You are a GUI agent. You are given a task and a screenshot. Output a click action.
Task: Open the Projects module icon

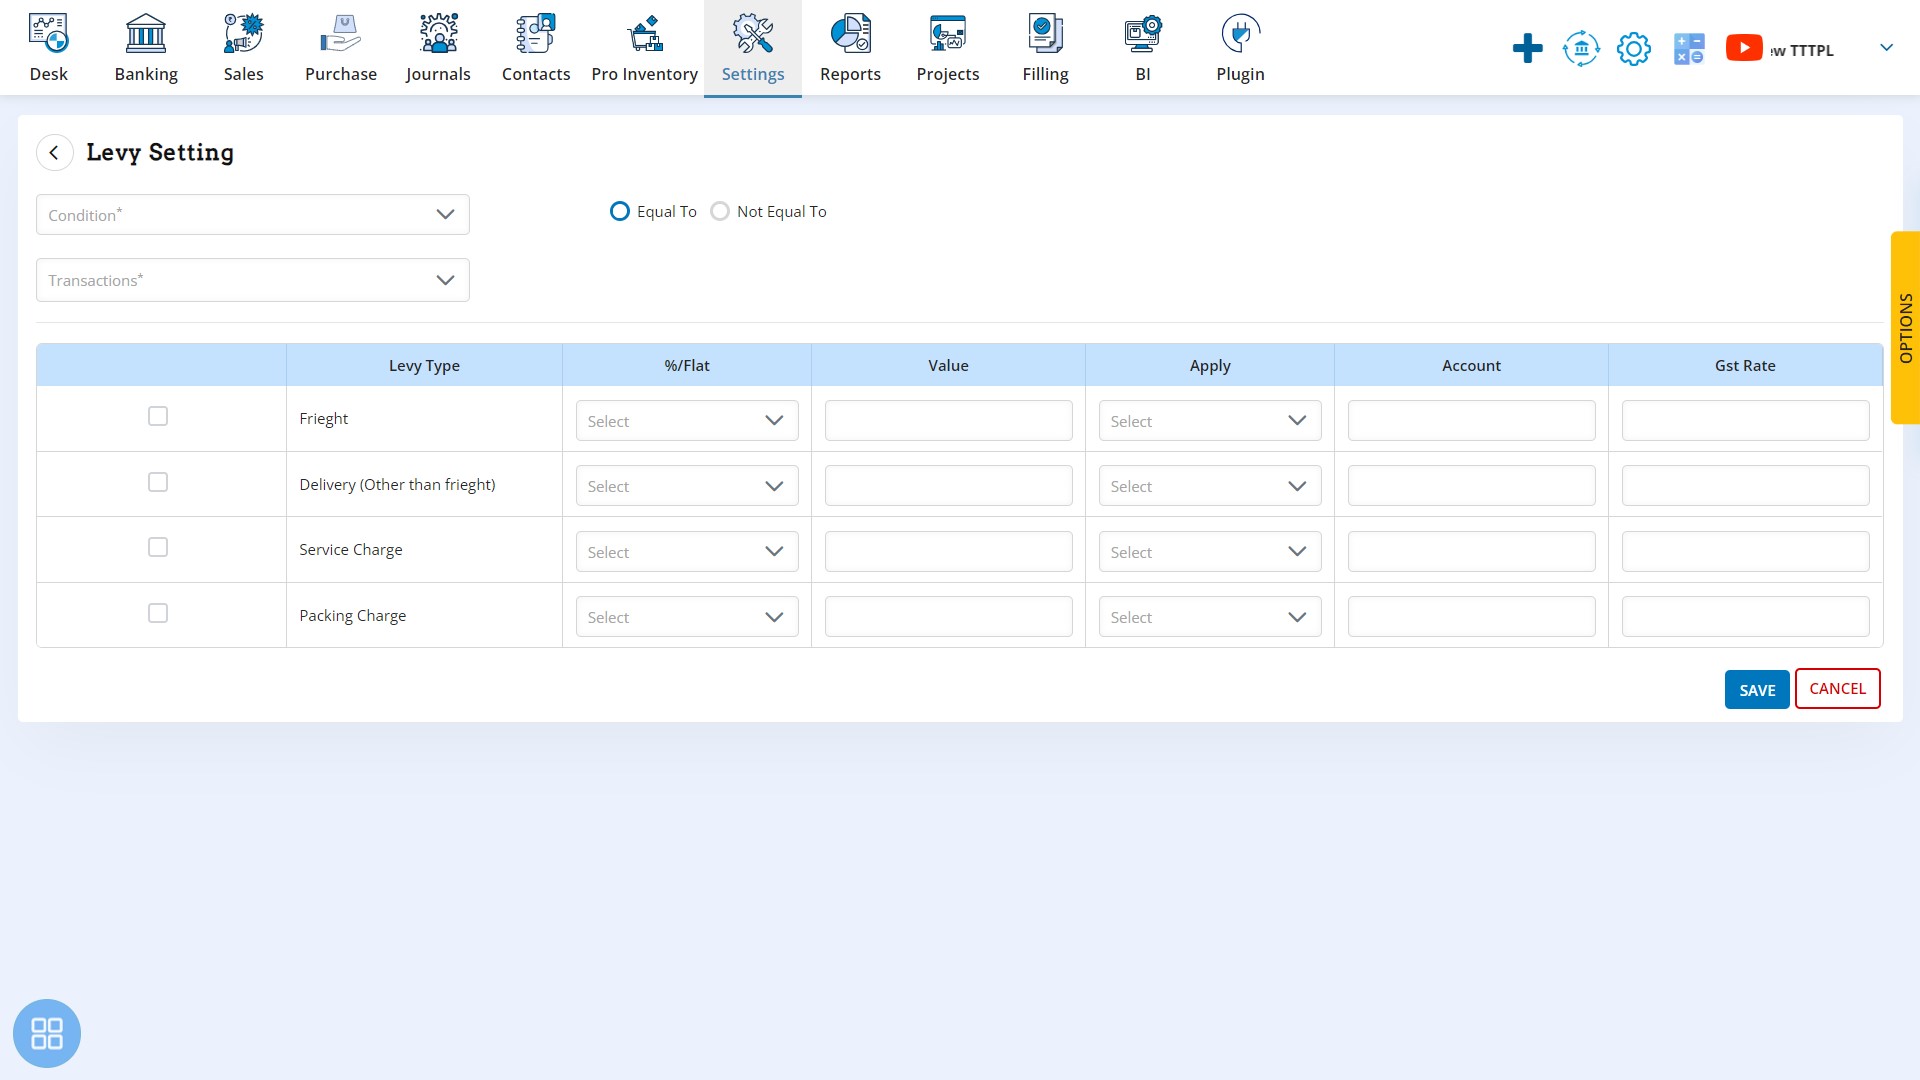pos(948,34)
